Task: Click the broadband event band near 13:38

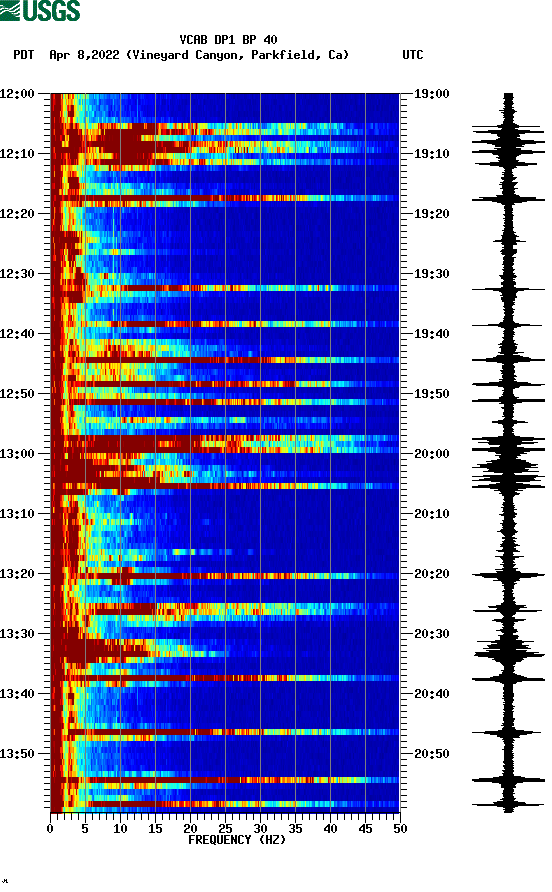Action: (x=225, y=678)
